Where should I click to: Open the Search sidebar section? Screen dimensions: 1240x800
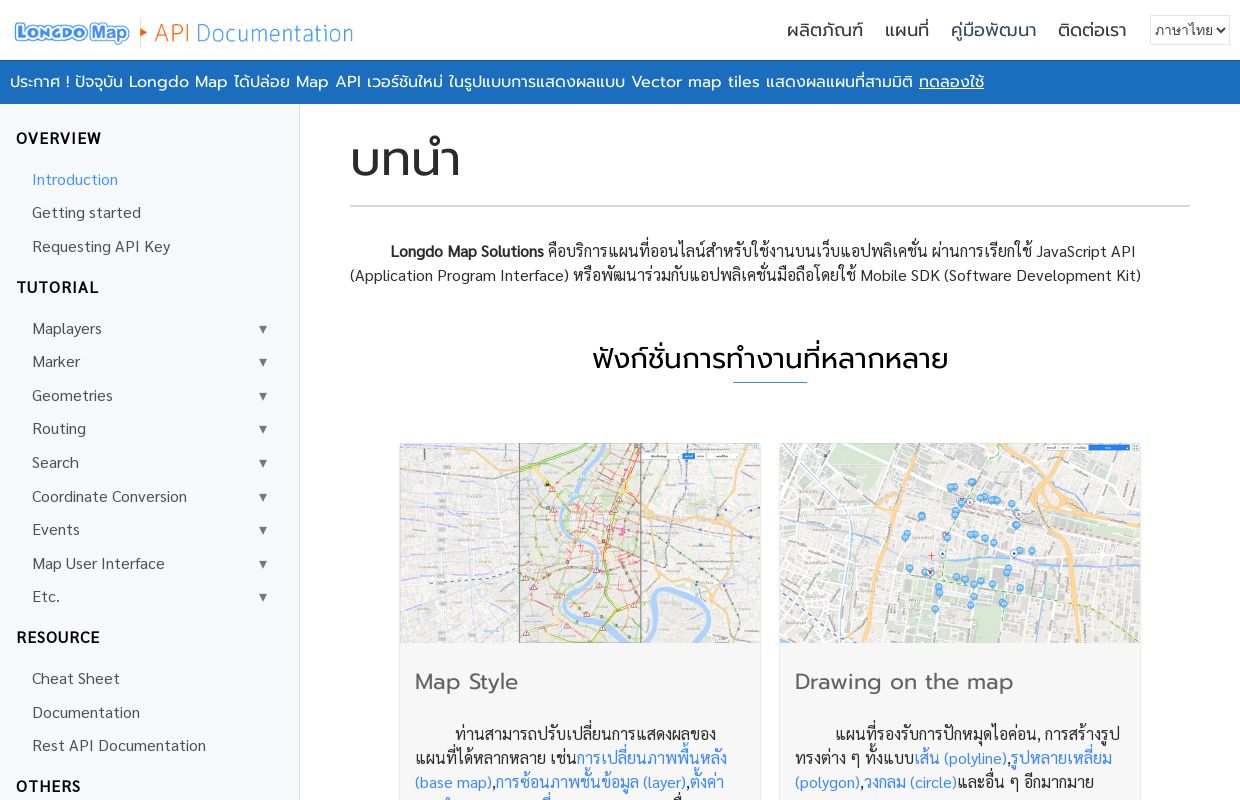55,462
